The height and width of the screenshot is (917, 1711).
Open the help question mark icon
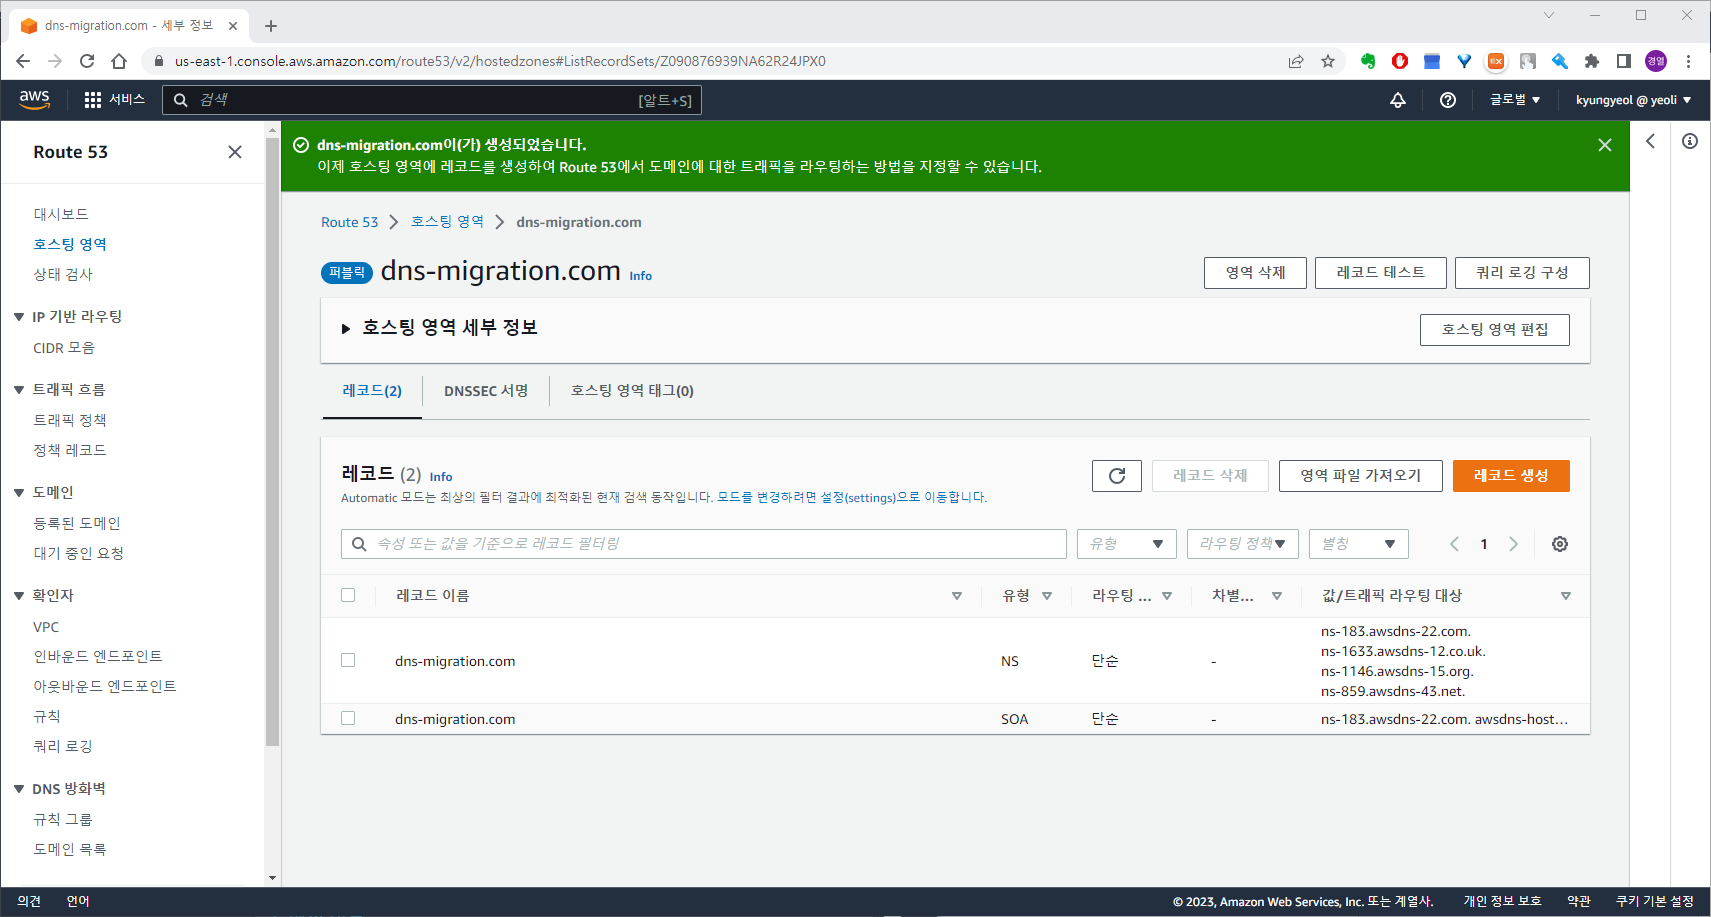(x=1448, y=100)
